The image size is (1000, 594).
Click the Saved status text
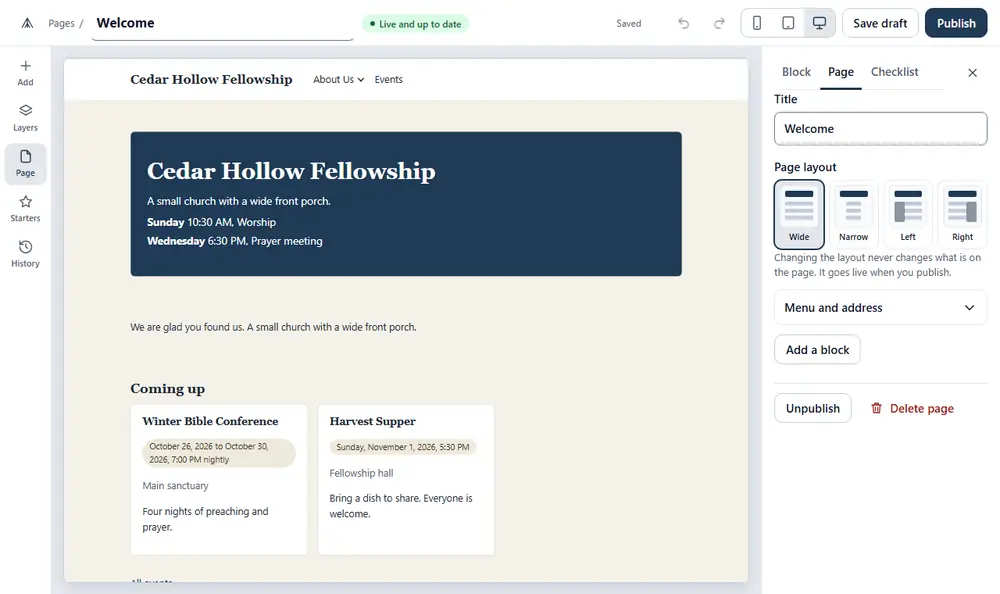(628, 24)
